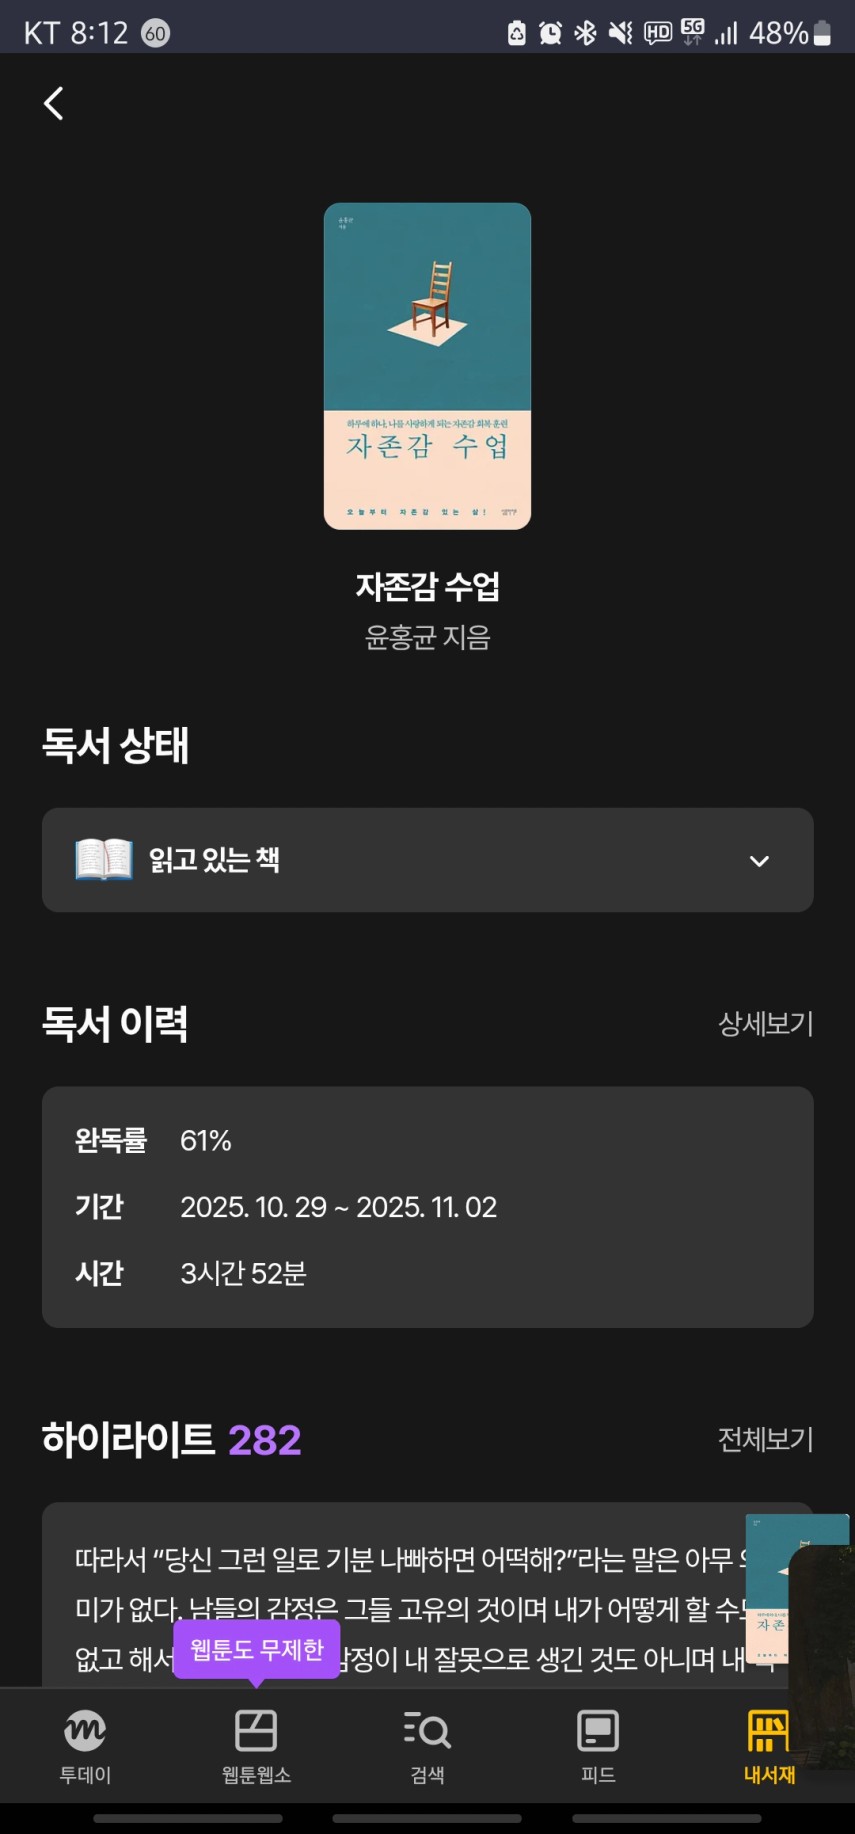Tap the 자존감 수업 book cover
The width and height of the screenshot is (855, 1834).
click(x=427, y=366)
